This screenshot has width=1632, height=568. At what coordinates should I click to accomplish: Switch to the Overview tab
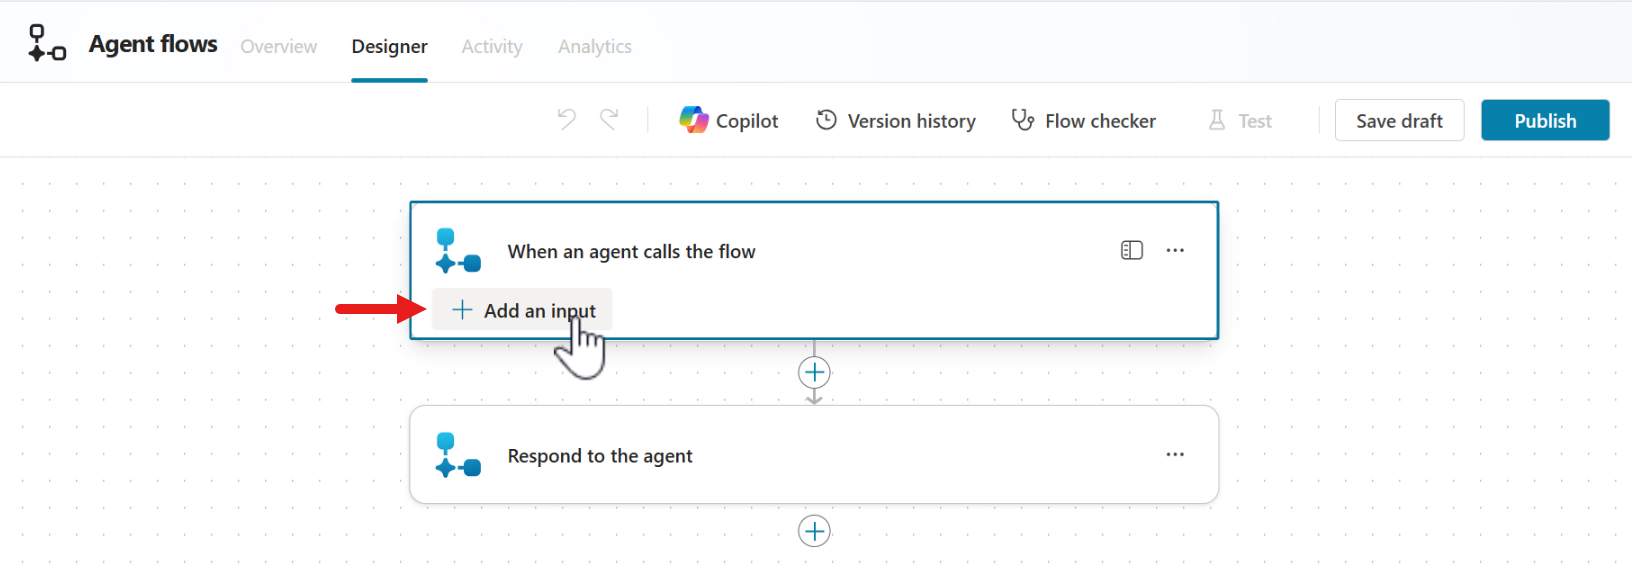(279, 46)
